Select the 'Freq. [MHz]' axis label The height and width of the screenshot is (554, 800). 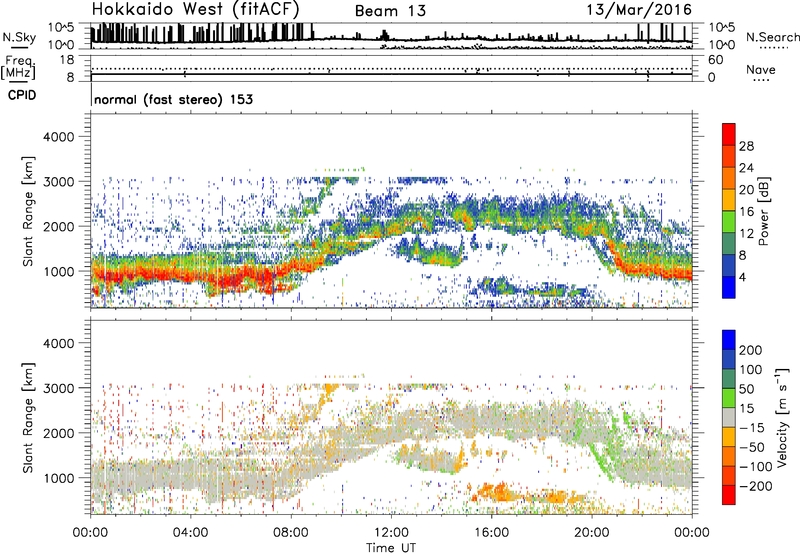[19, 67]
